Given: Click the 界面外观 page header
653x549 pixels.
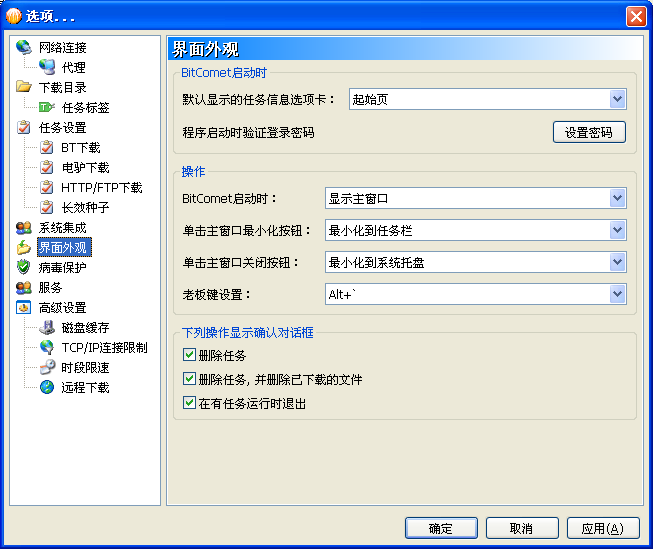Looking at the screenshot, I should (405, 49).
